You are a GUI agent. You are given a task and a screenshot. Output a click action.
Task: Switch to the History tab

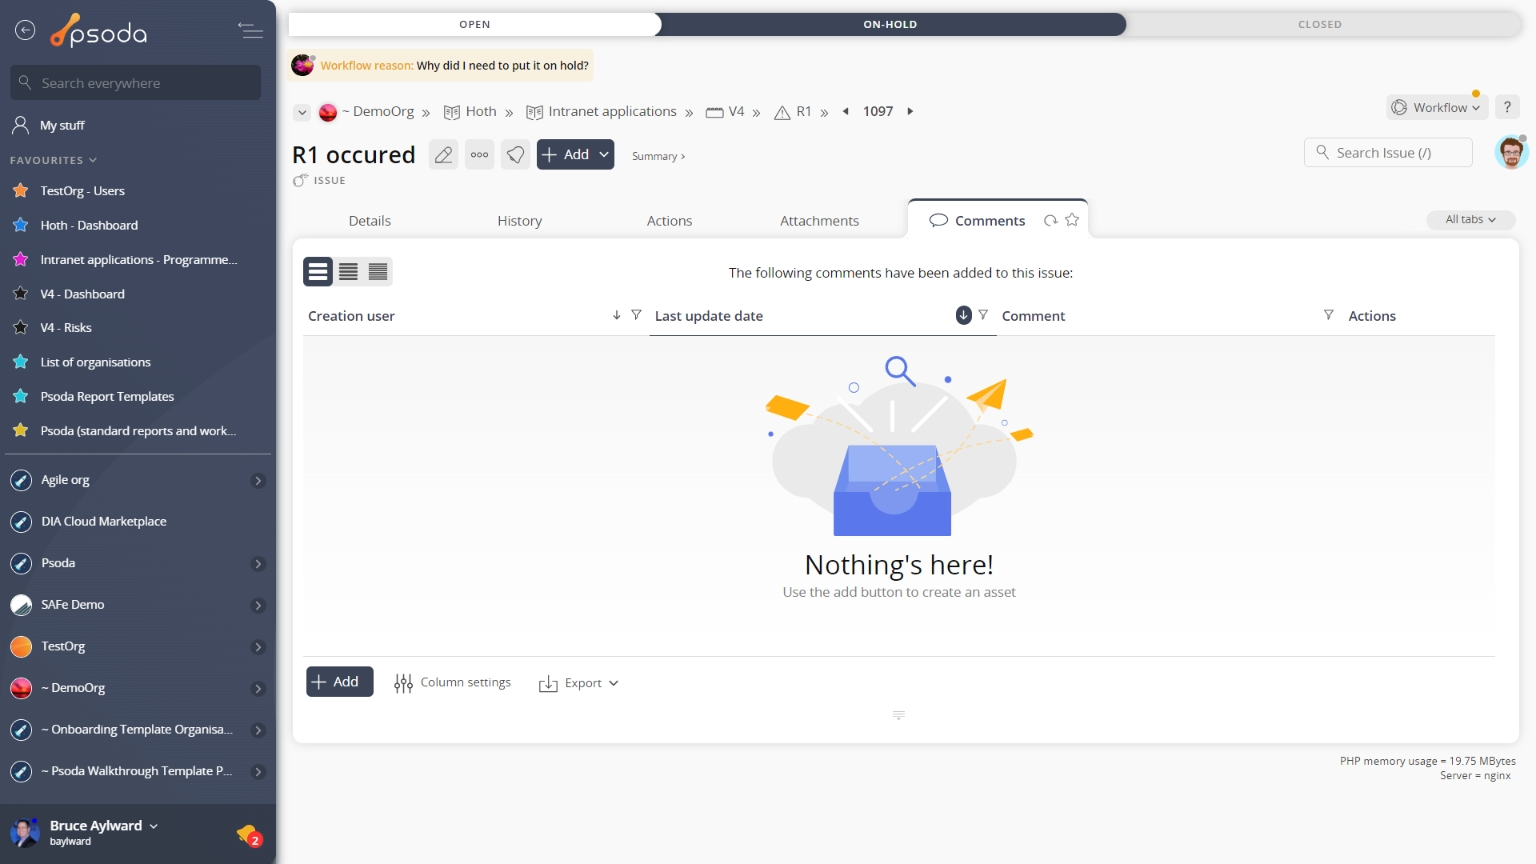click(x=519, y=221)
